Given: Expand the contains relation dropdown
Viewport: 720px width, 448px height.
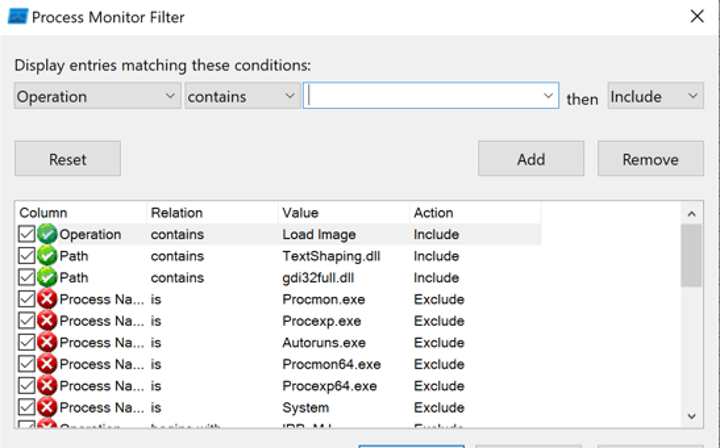Looking at the screenshot, I should [242, 96].
